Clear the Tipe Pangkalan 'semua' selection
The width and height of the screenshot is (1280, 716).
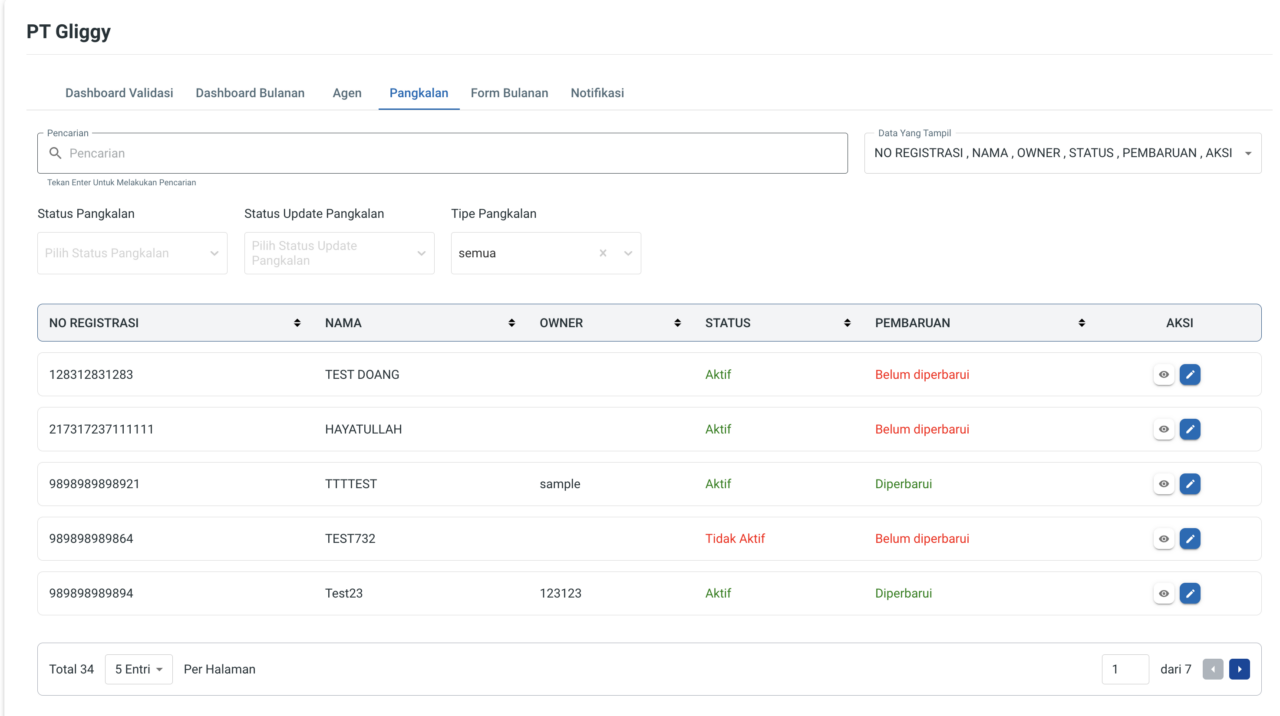602,254
